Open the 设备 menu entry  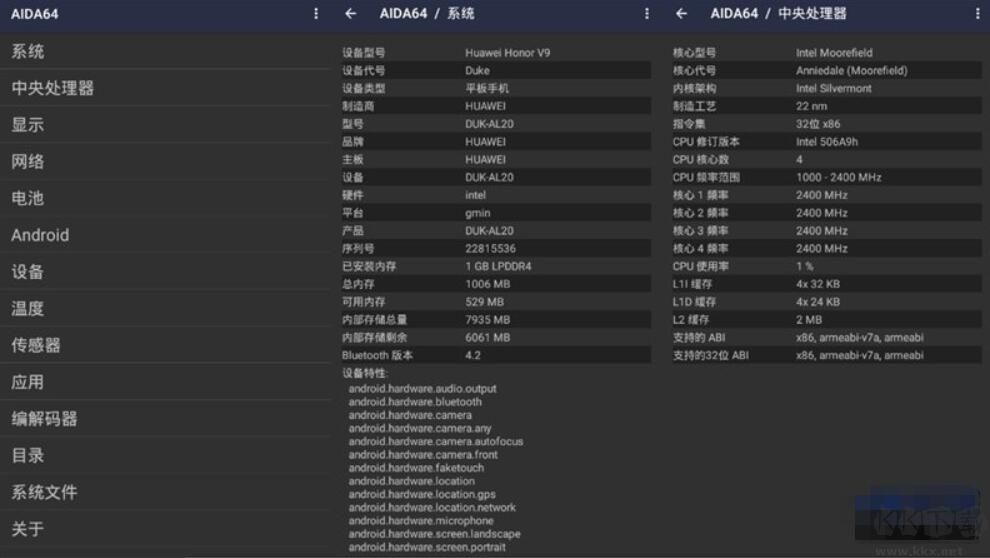(165, 271)
